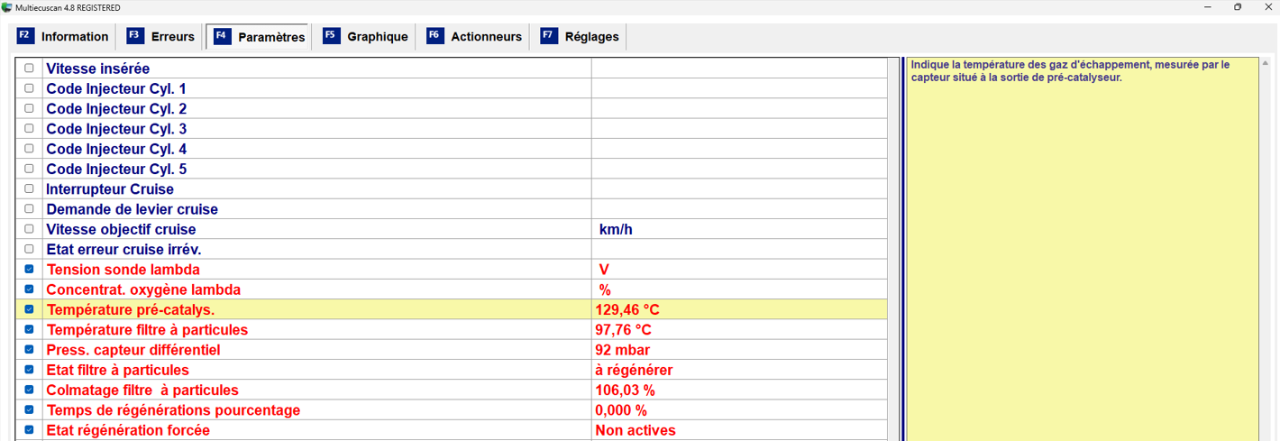The width and height of the screenshot is (1280, 441).
Task: Click the Press. capteur différentiel value 92 mbar
Action: 622,350
